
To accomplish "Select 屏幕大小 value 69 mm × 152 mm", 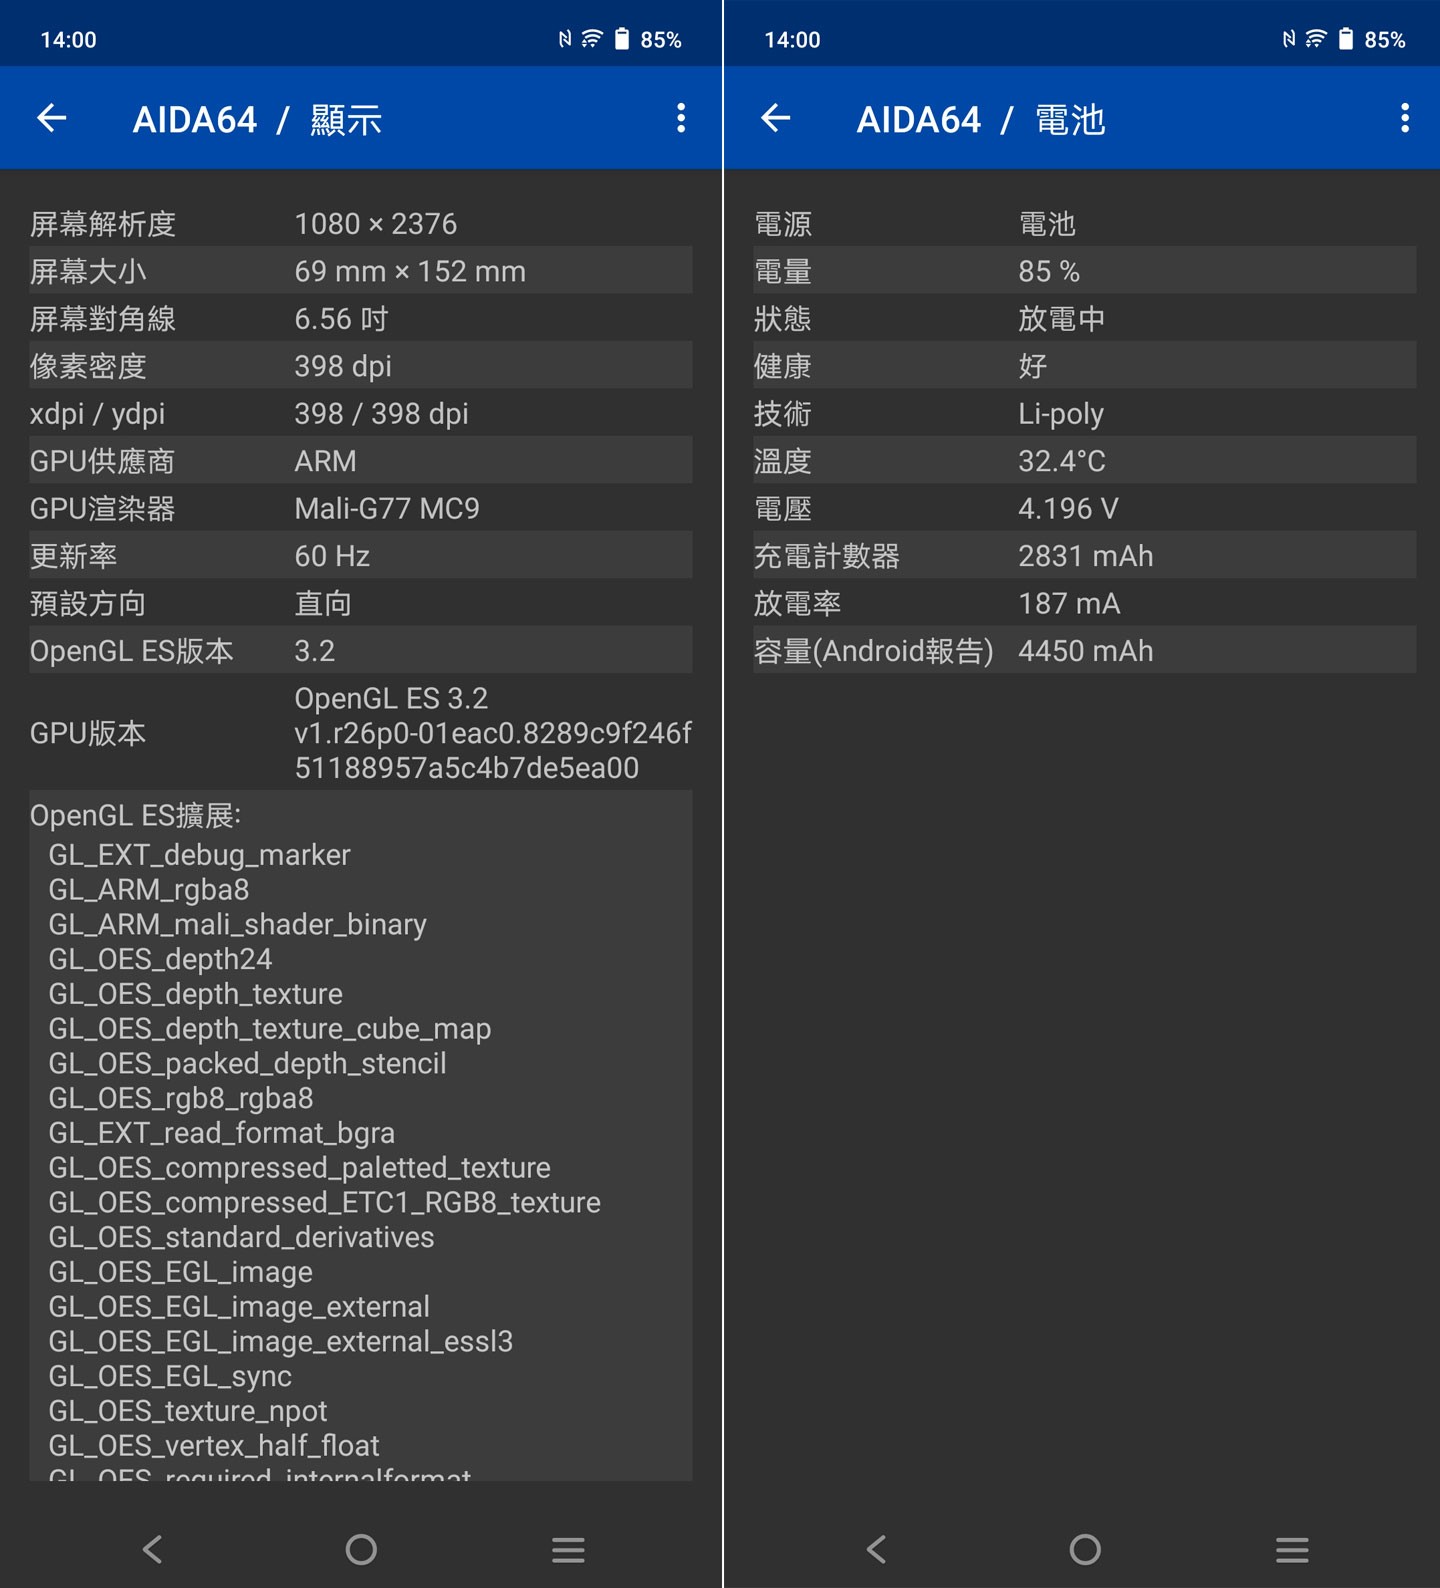I will 410,271.
